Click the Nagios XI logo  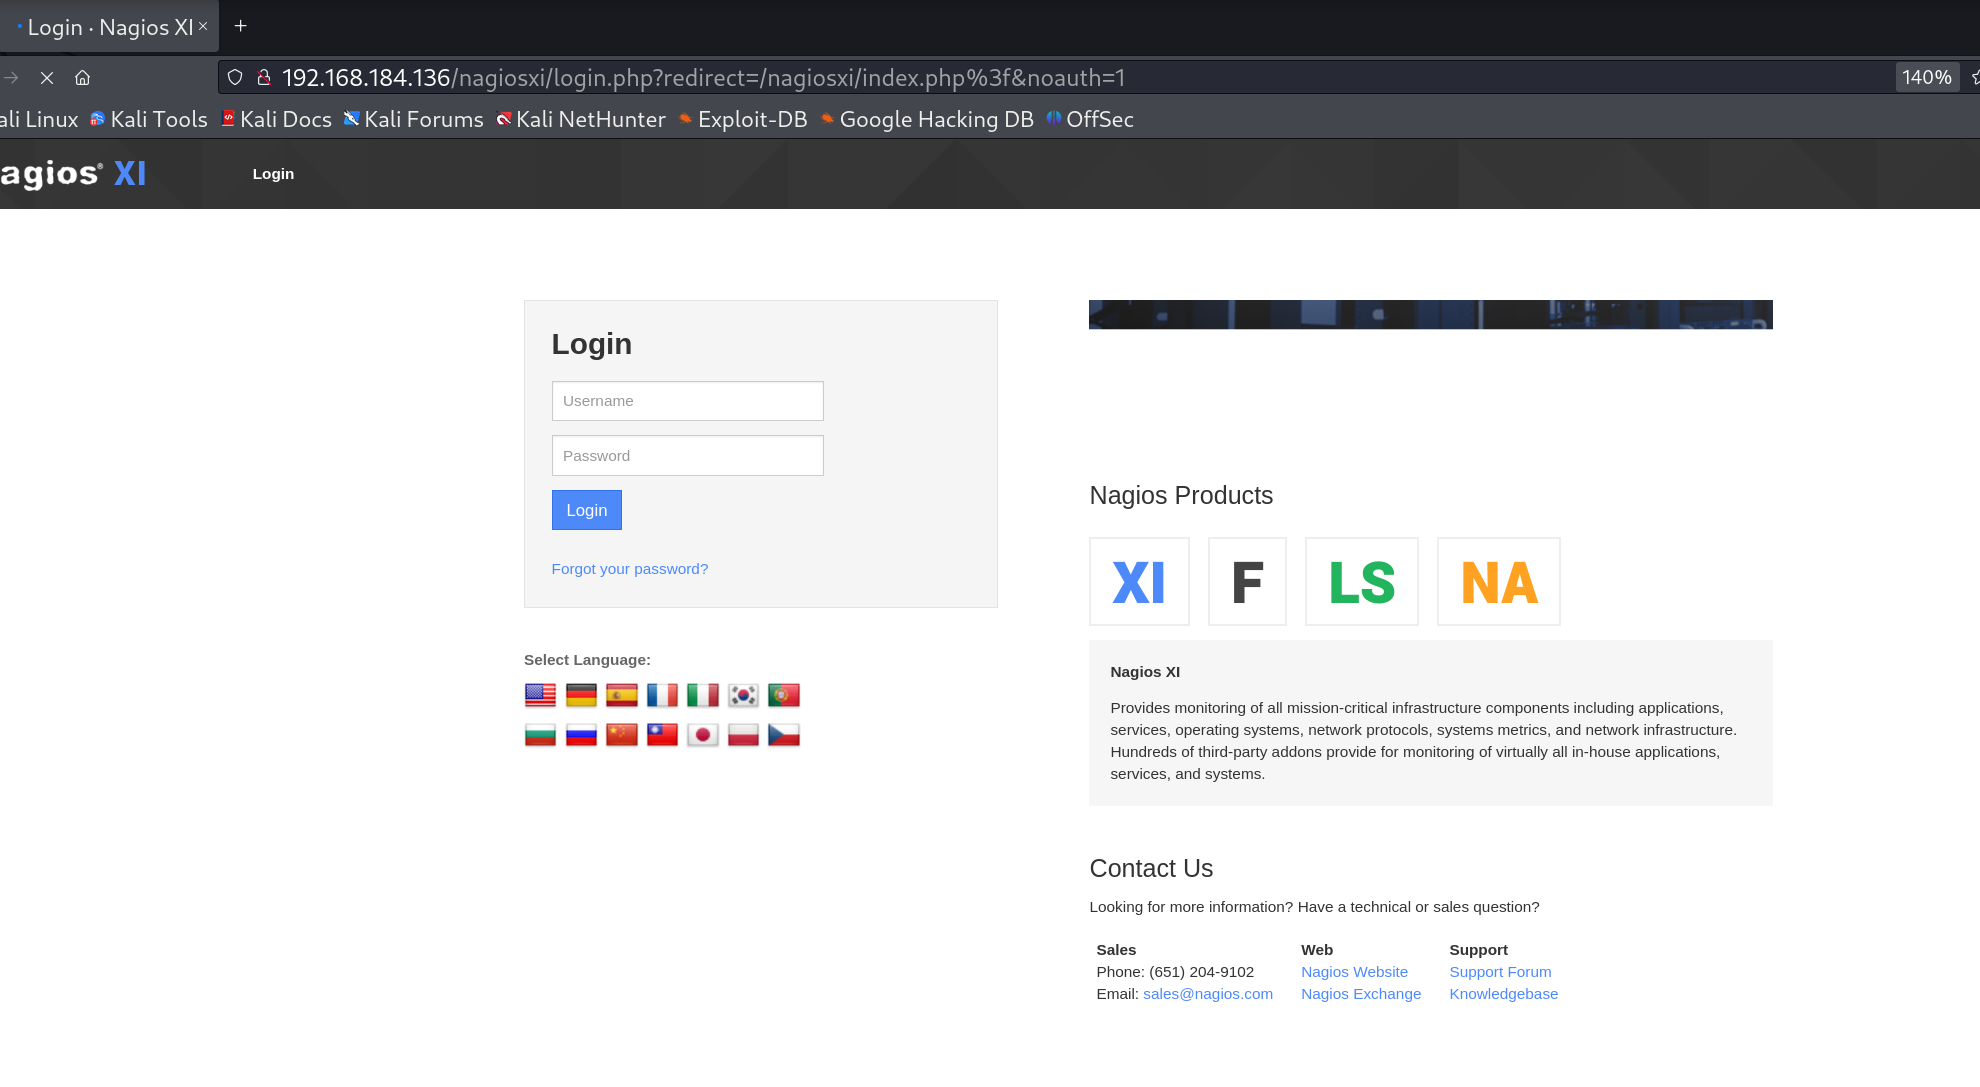click(x=73, y=174)
